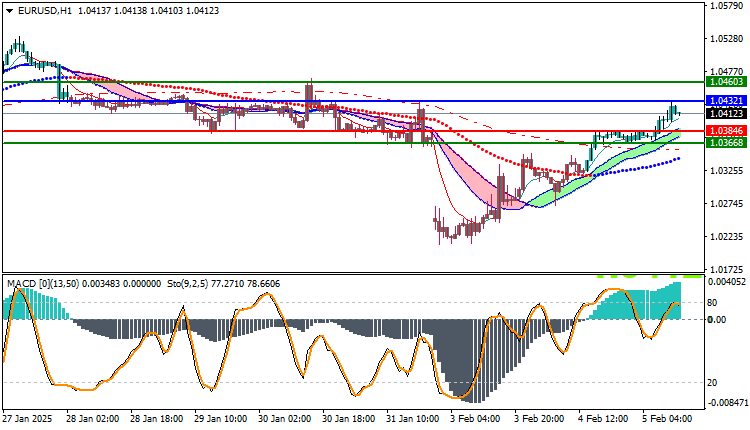This screenshot has height=430, width=750.
Task: Select the Sto(9,2,5) indicator label
Action: coord(188,284)
